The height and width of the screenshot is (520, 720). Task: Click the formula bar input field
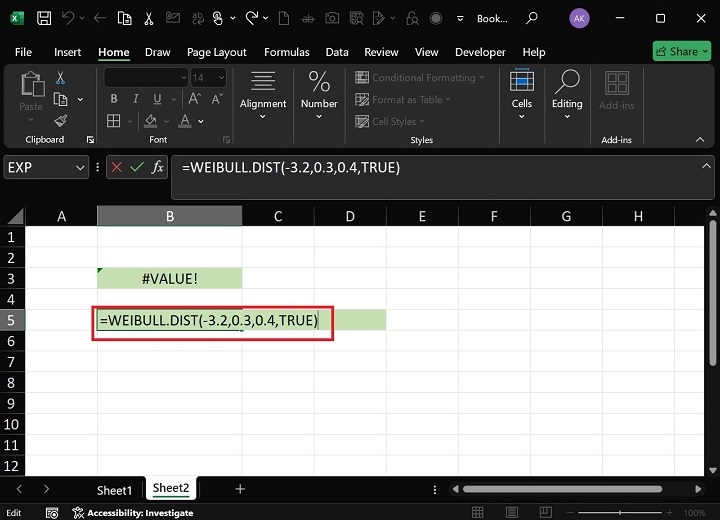coord(443,177)
